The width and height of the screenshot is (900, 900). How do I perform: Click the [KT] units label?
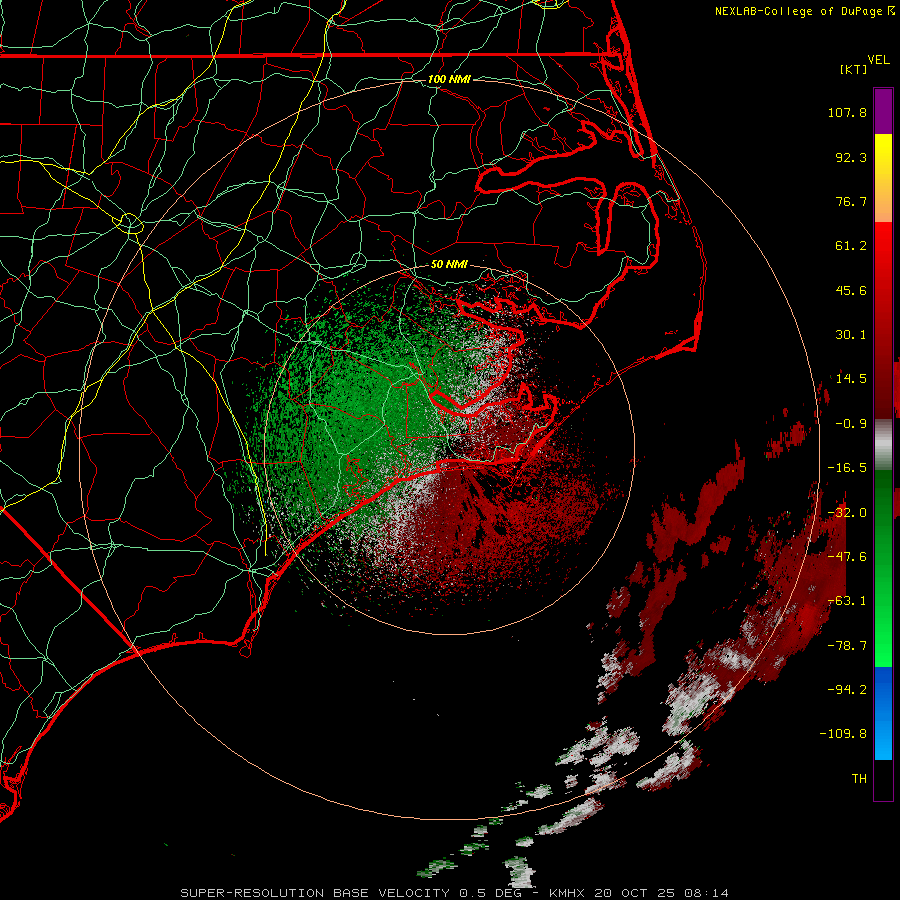coord(854,69)
